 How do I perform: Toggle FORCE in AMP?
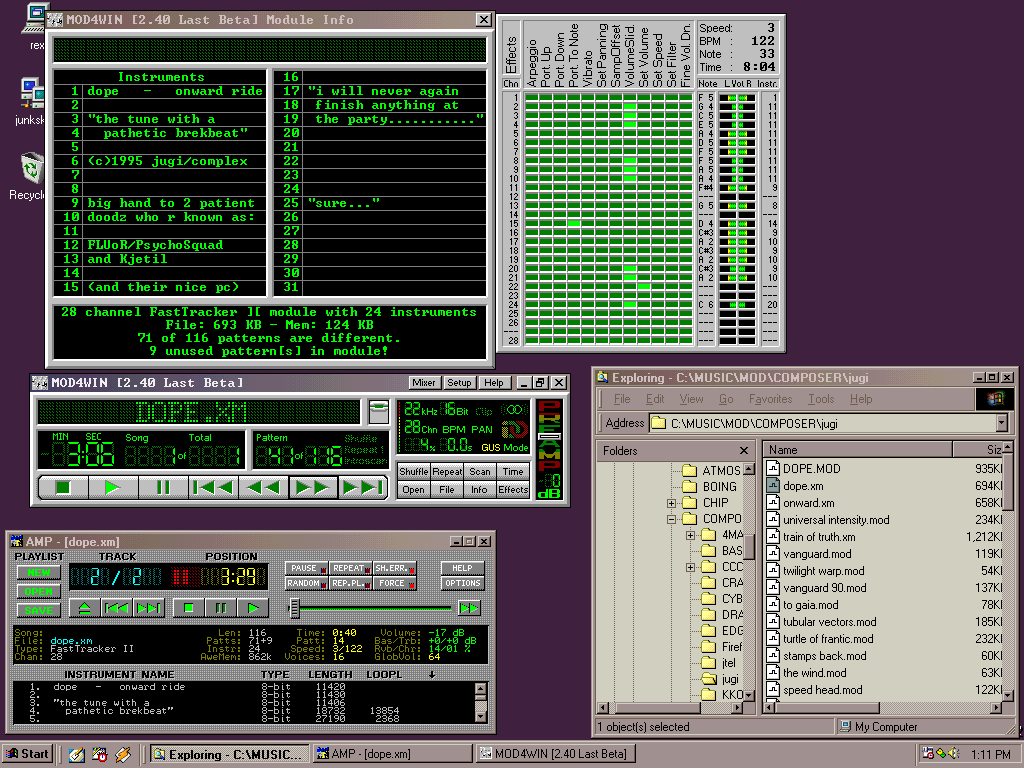(395, 583)
